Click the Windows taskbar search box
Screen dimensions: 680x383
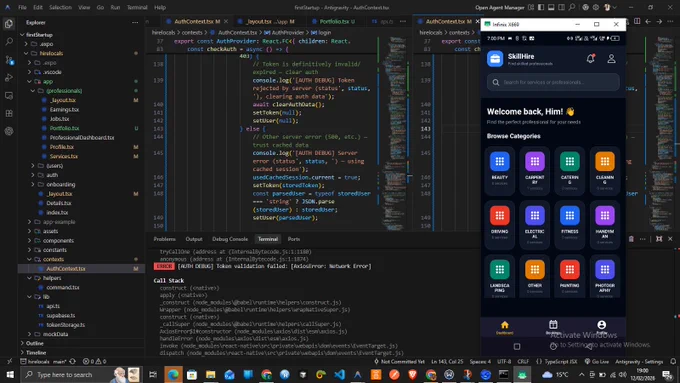click(x=82, y=374)
